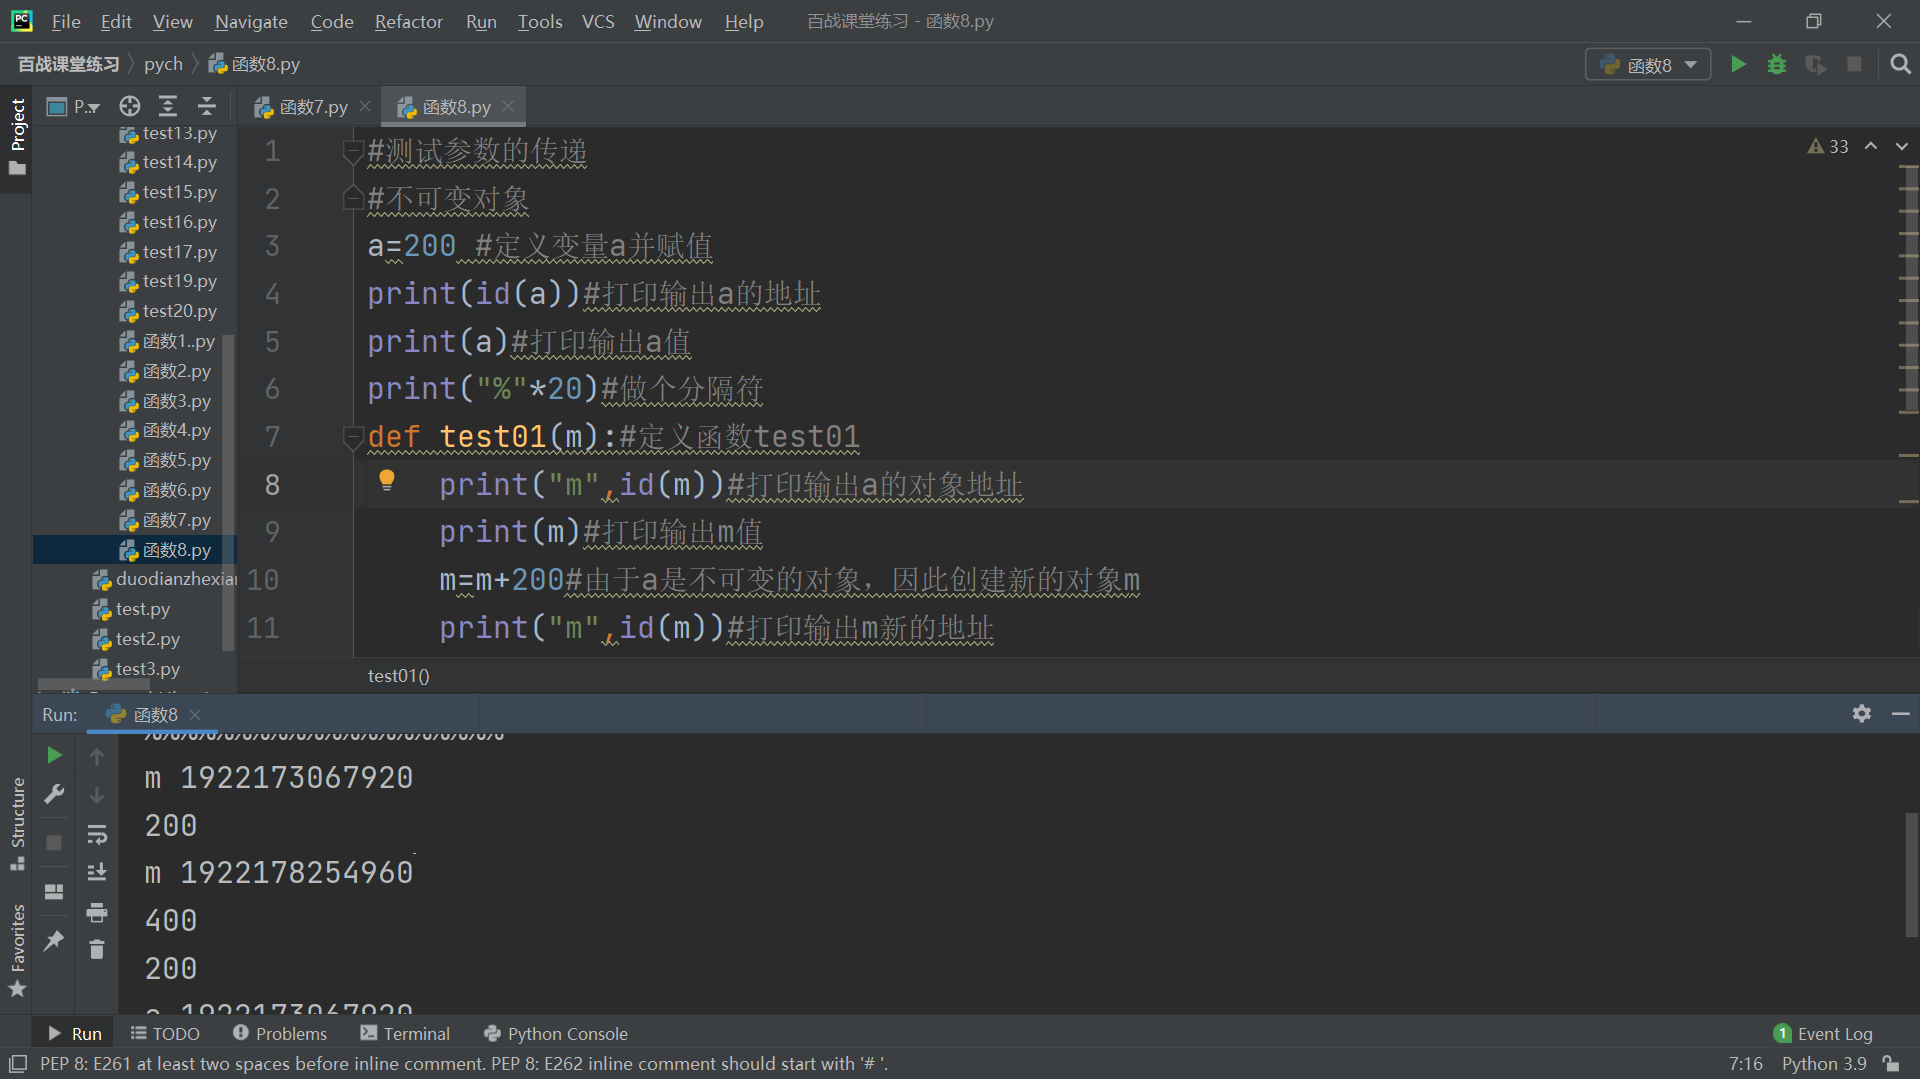Open the Refactor menu

click(x=408, y=21)
